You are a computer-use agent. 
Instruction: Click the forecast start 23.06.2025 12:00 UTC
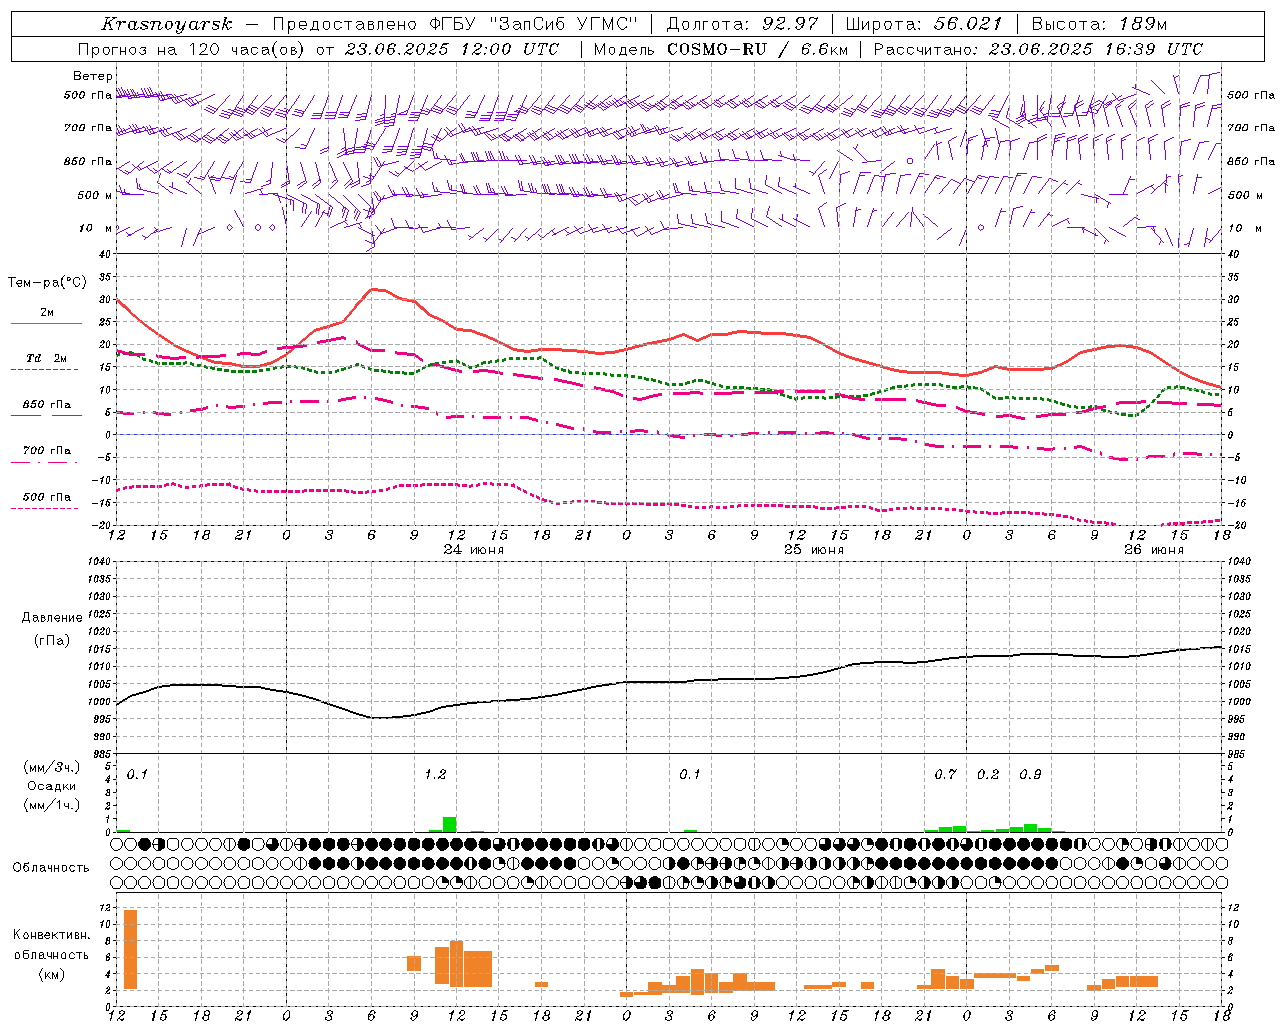[x=452, y=49]
